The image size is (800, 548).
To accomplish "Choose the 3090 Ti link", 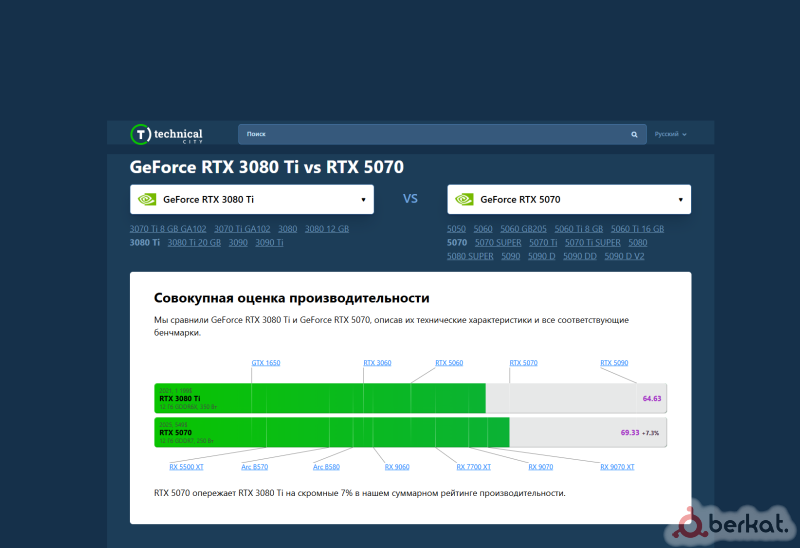I will (269, 243).
